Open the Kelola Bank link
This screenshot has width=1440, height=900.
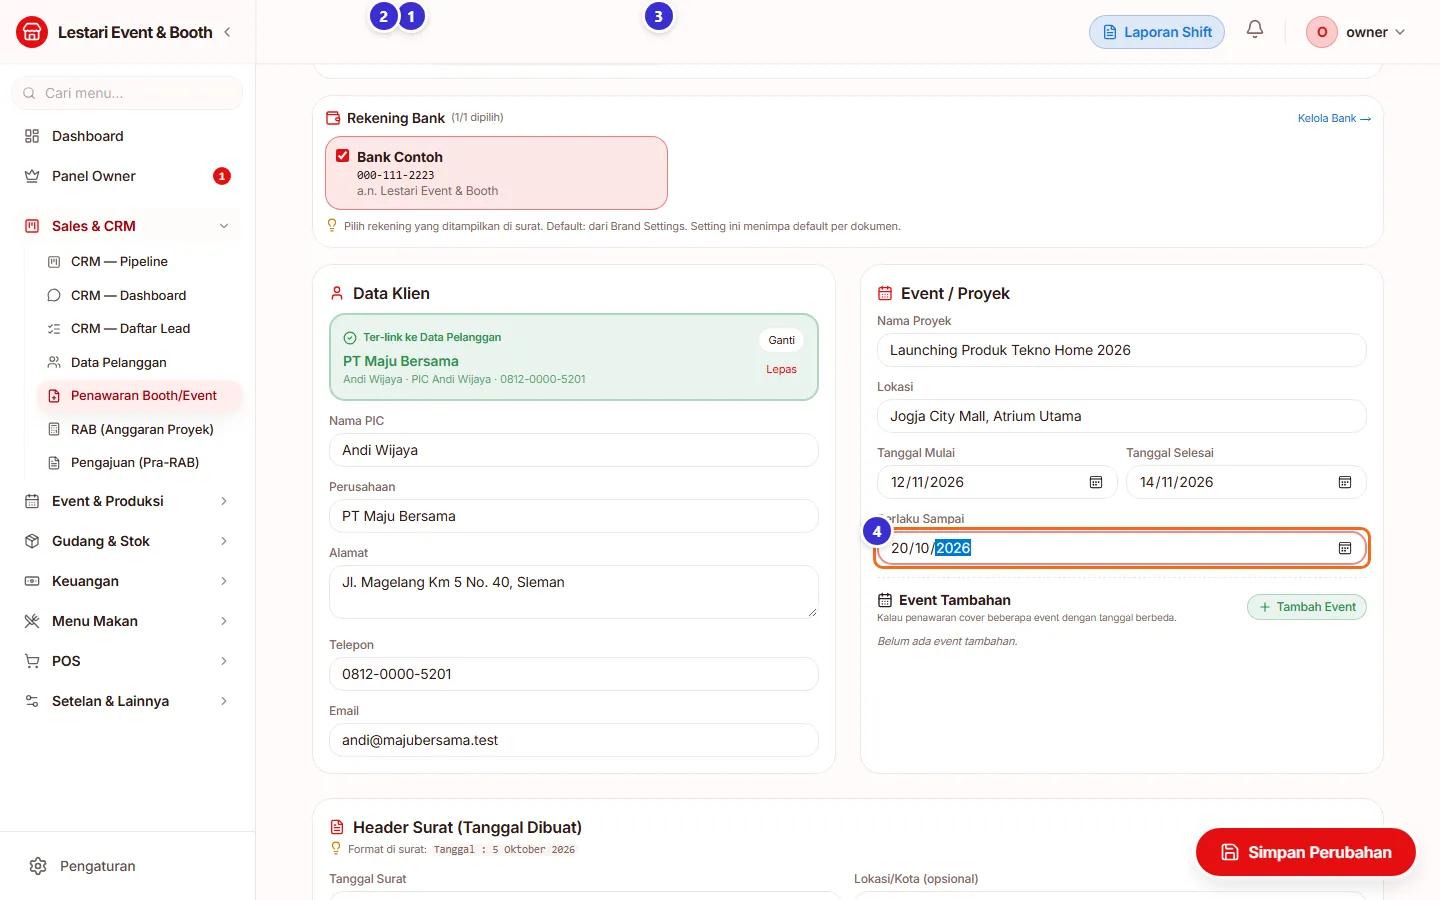click(x=1334, y=118)
